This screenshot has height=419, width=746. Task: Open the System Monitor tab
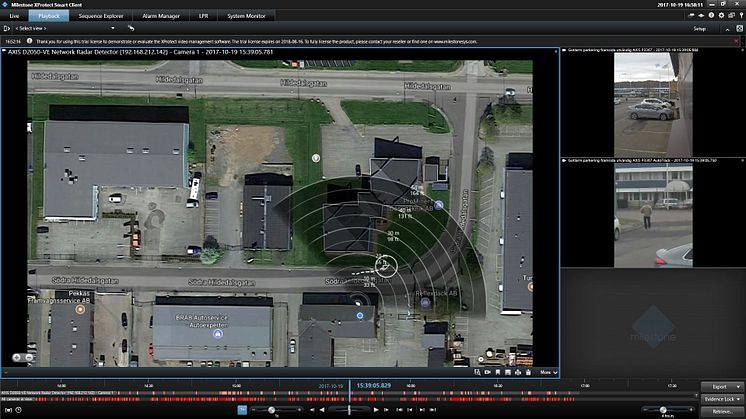pyautogui.click(x=246, y=16)
